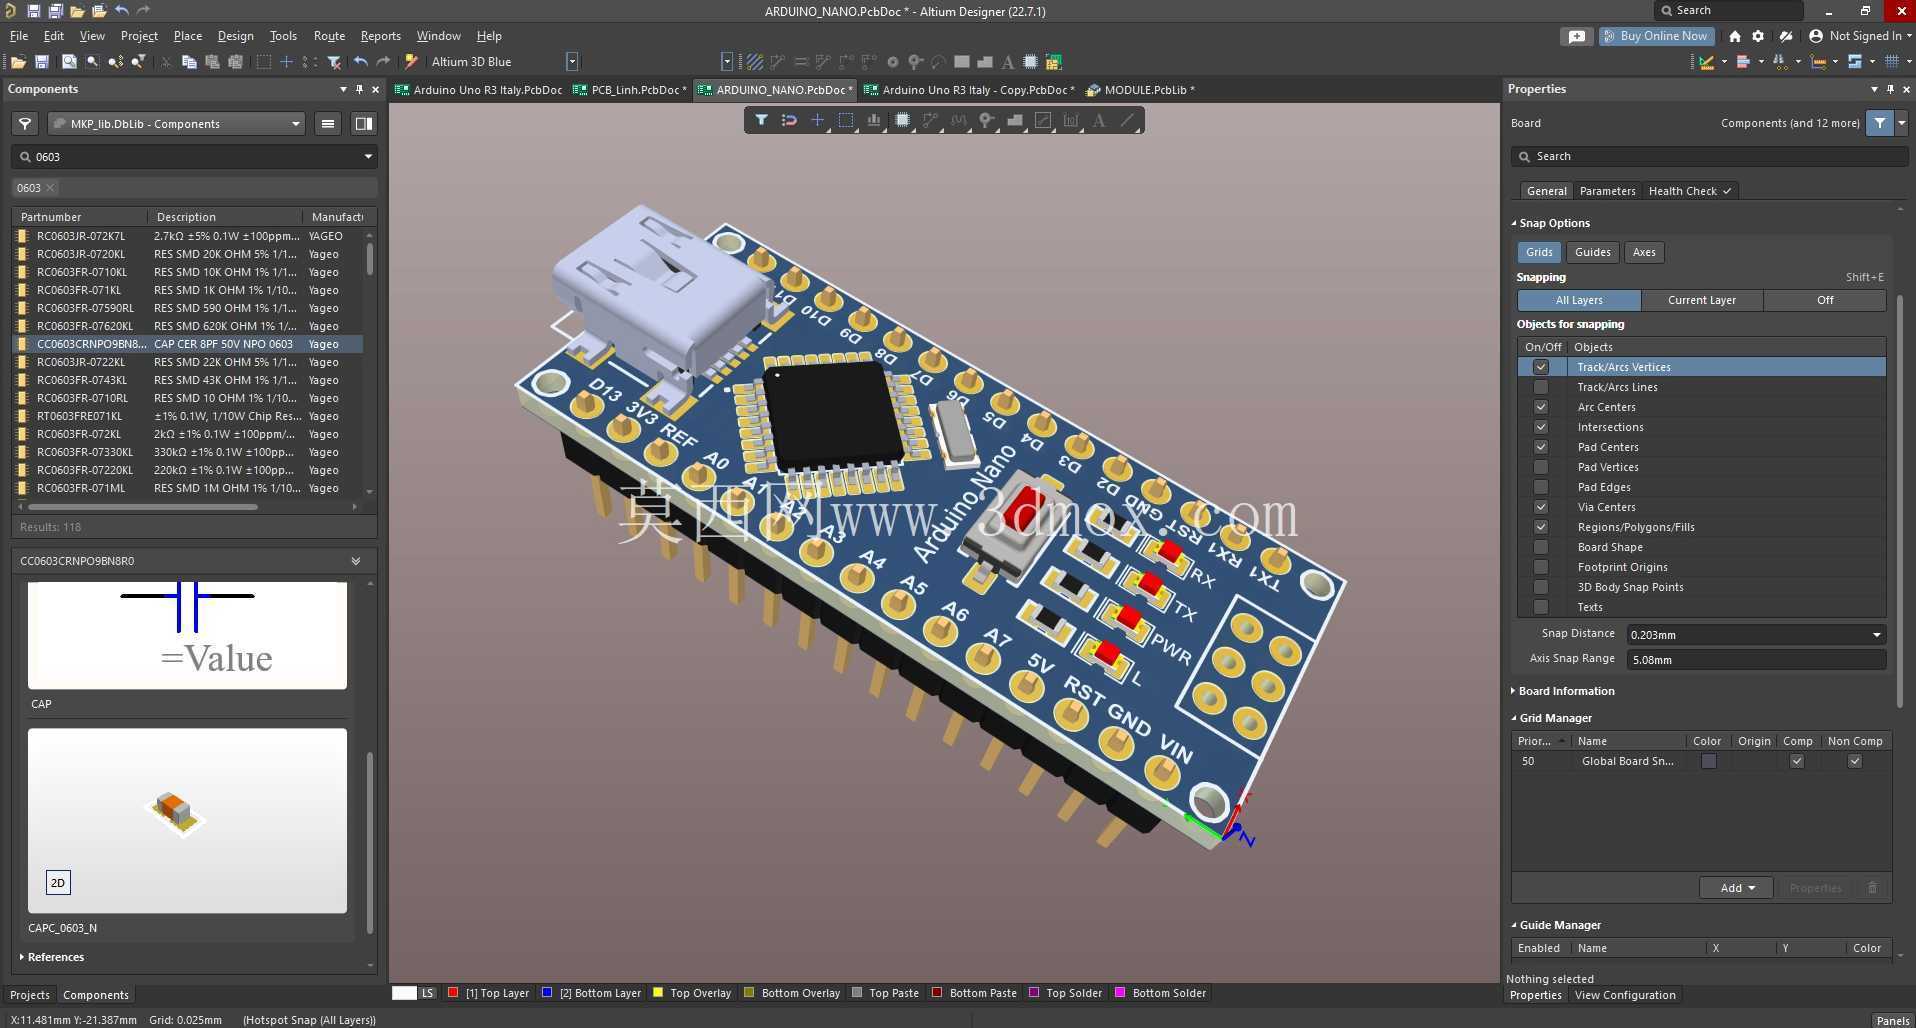Click the Save icon in main toolbar
Viewport: 1916px width, 1028px height.
[42, 62]
